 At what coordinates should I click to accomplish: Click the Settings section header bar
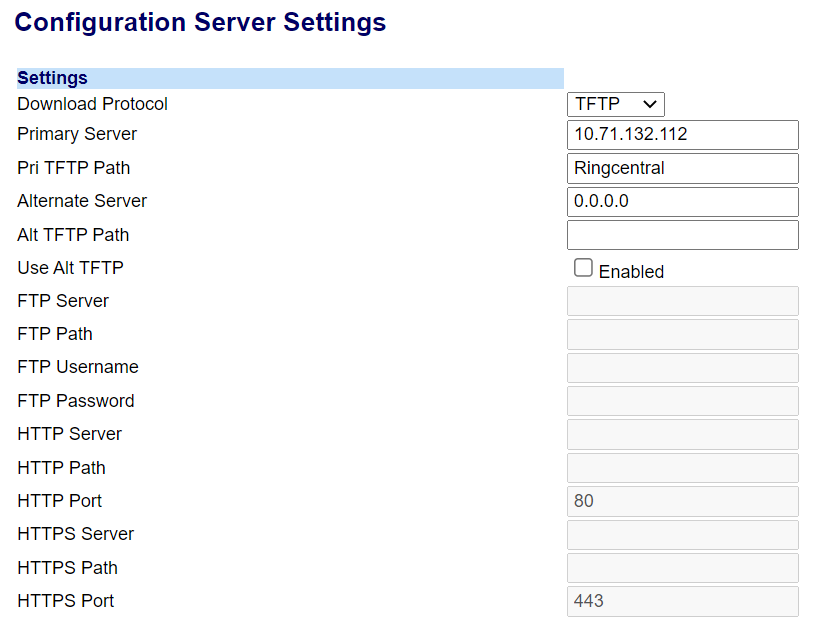click(290, 78)
